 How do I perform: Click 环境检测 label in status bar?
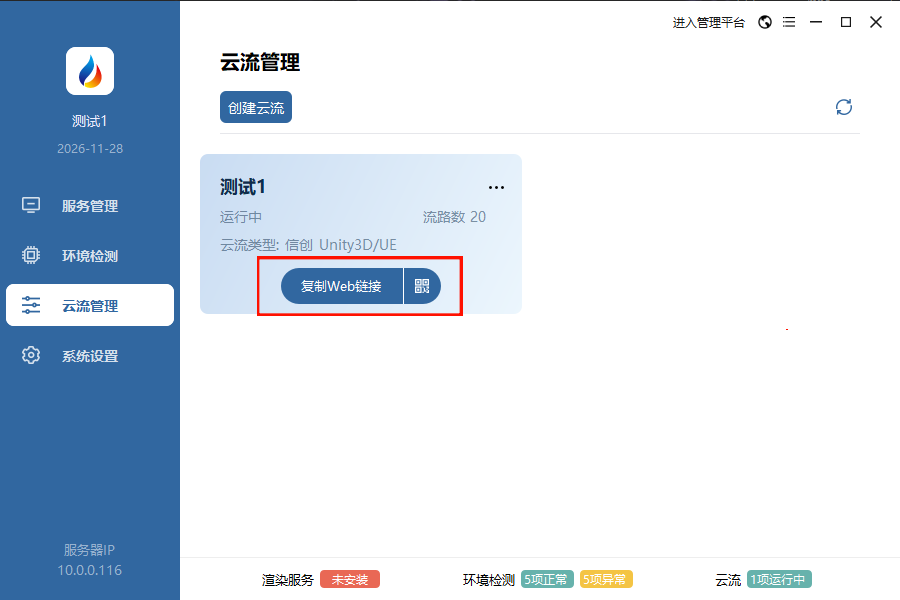pos(488,580)
